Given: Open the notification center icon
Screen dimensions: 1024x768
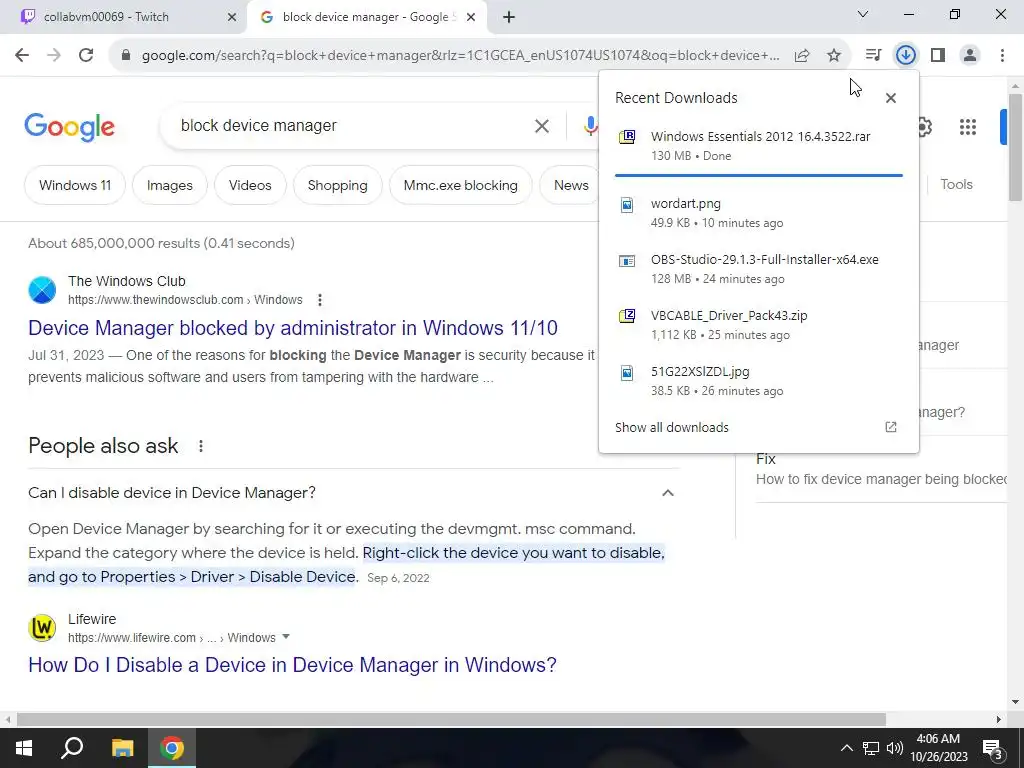Looking at the screenshot, I should coord(993,749).
